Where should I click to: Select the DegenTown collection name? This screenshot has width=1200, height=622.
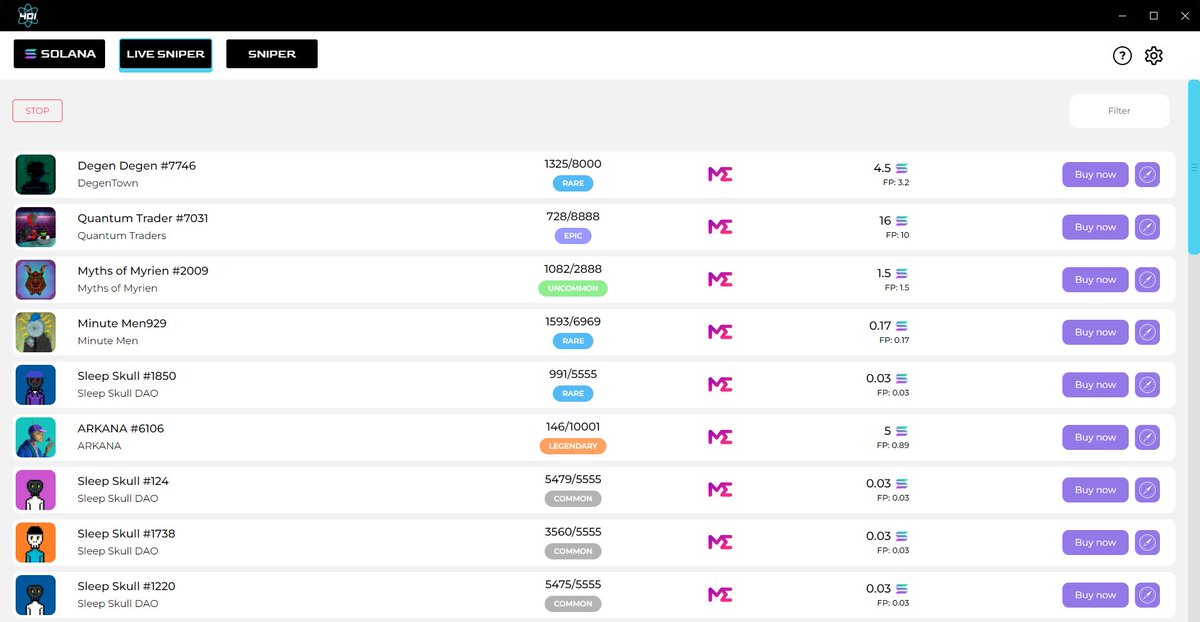(x=108, y=184)
